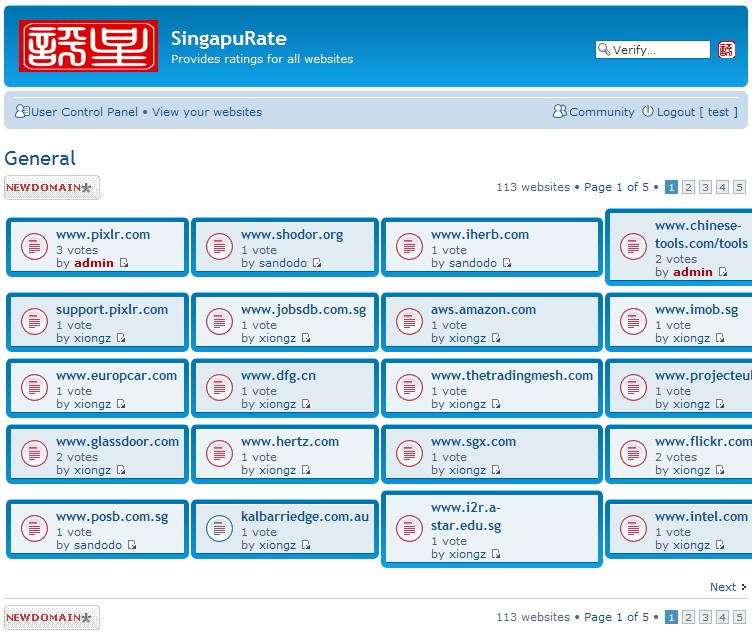Click the www.sgx.com document icon

click(x=409, y=454)
